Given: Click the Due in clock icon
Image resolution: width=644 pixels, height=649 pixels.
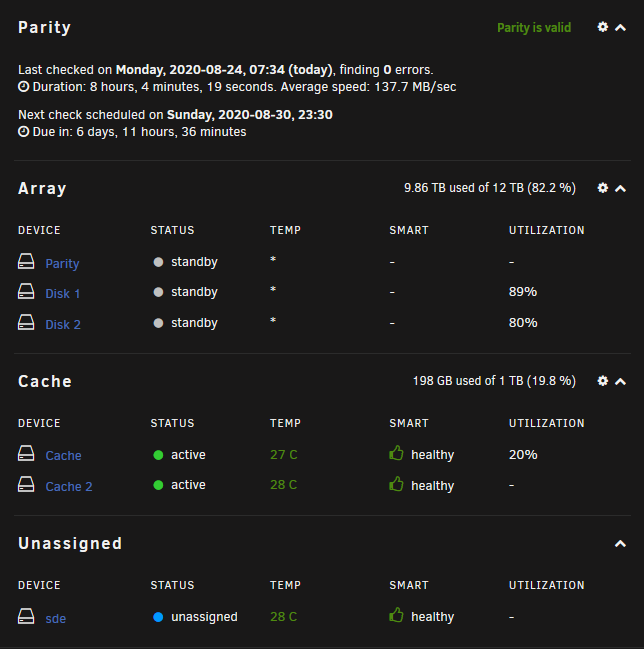Looking at the screenshot, I should 24,132.
